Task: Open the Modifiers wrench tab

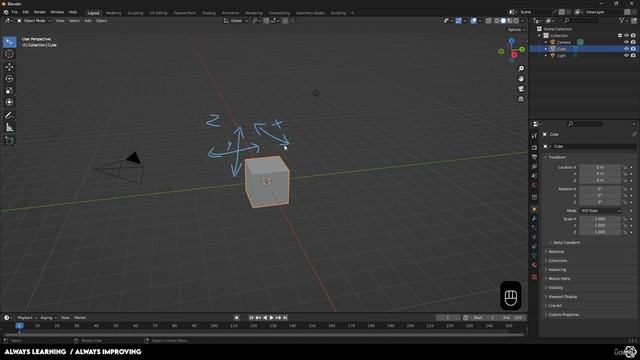Action: coord(534,219)
